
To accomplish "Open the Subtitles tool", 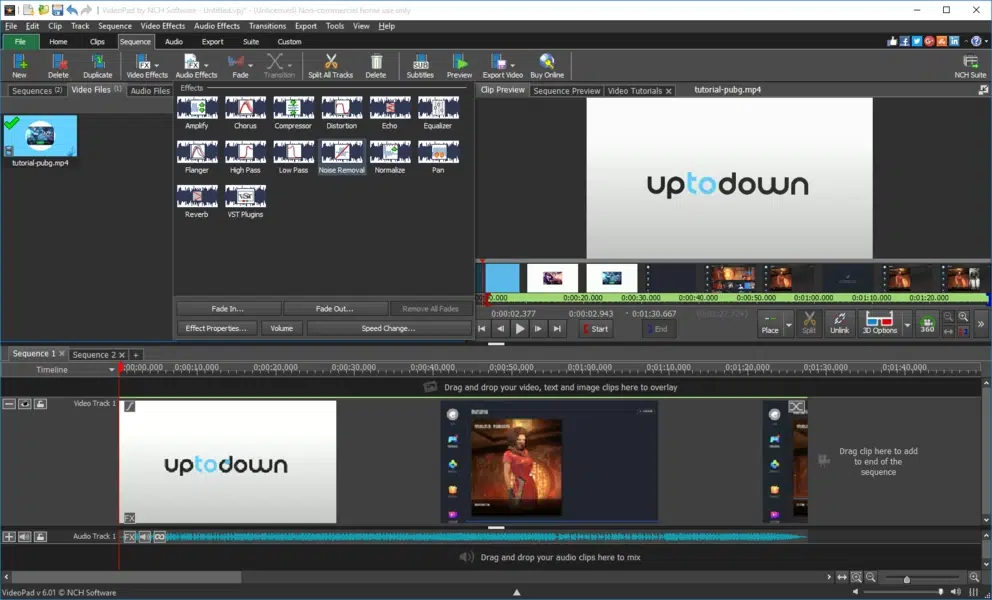I will (x=419, y=64).
